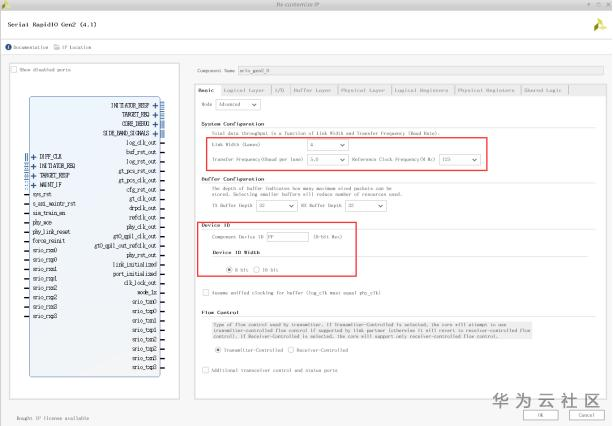This screenshot has width=613, height=426.
Task: Click the OK button
Action: [541, 415]
